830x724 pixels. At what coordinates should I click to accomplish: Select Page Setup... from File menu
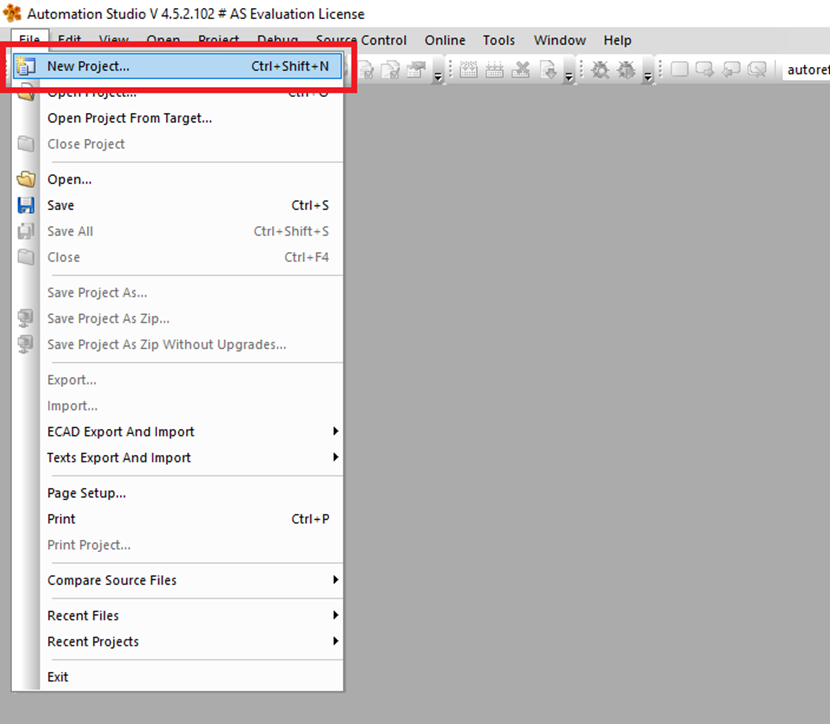87,493
